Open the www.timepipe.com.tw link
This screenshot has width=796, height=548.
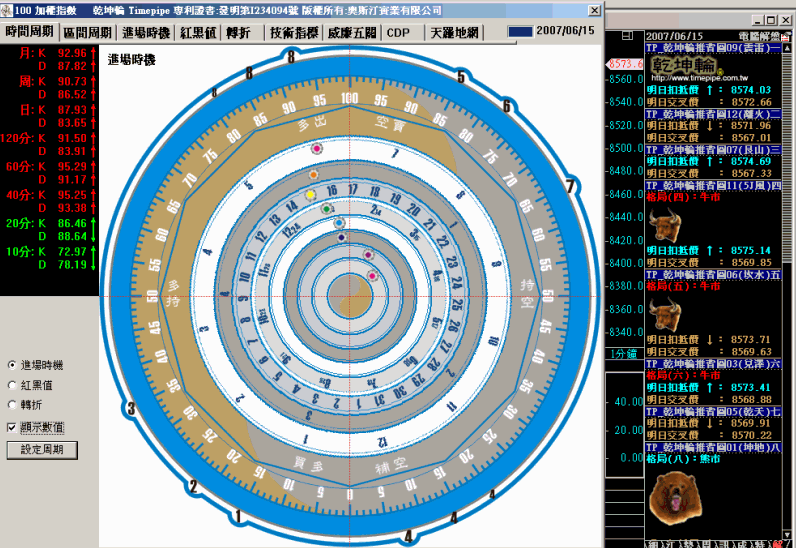tap(700, 78)
